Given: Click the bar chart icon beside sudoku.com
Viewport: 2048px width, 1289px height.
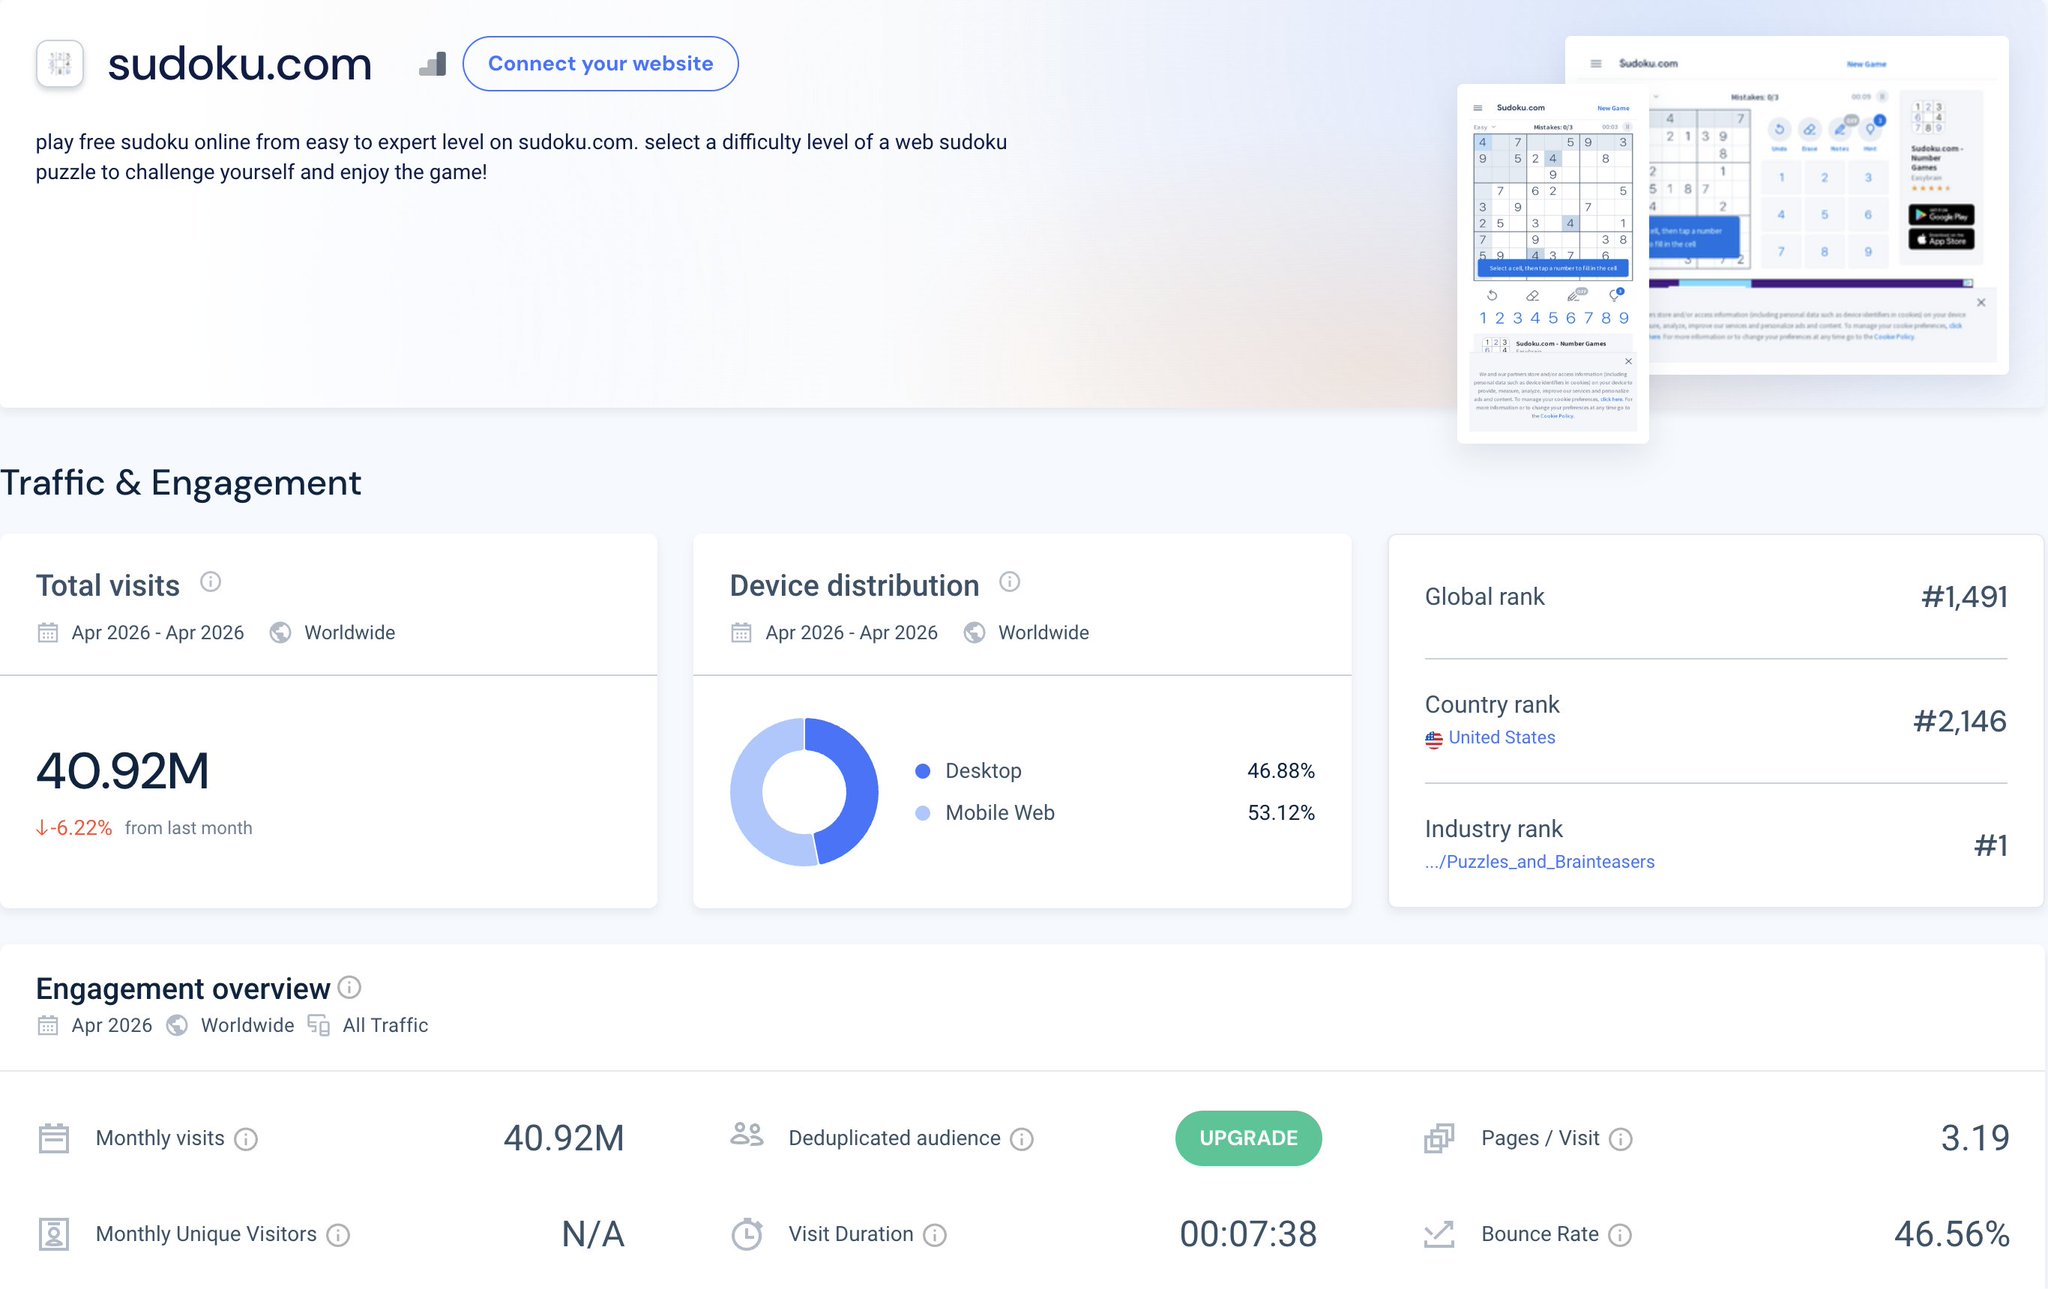Looking at the screenshot, I should (433, 64).
